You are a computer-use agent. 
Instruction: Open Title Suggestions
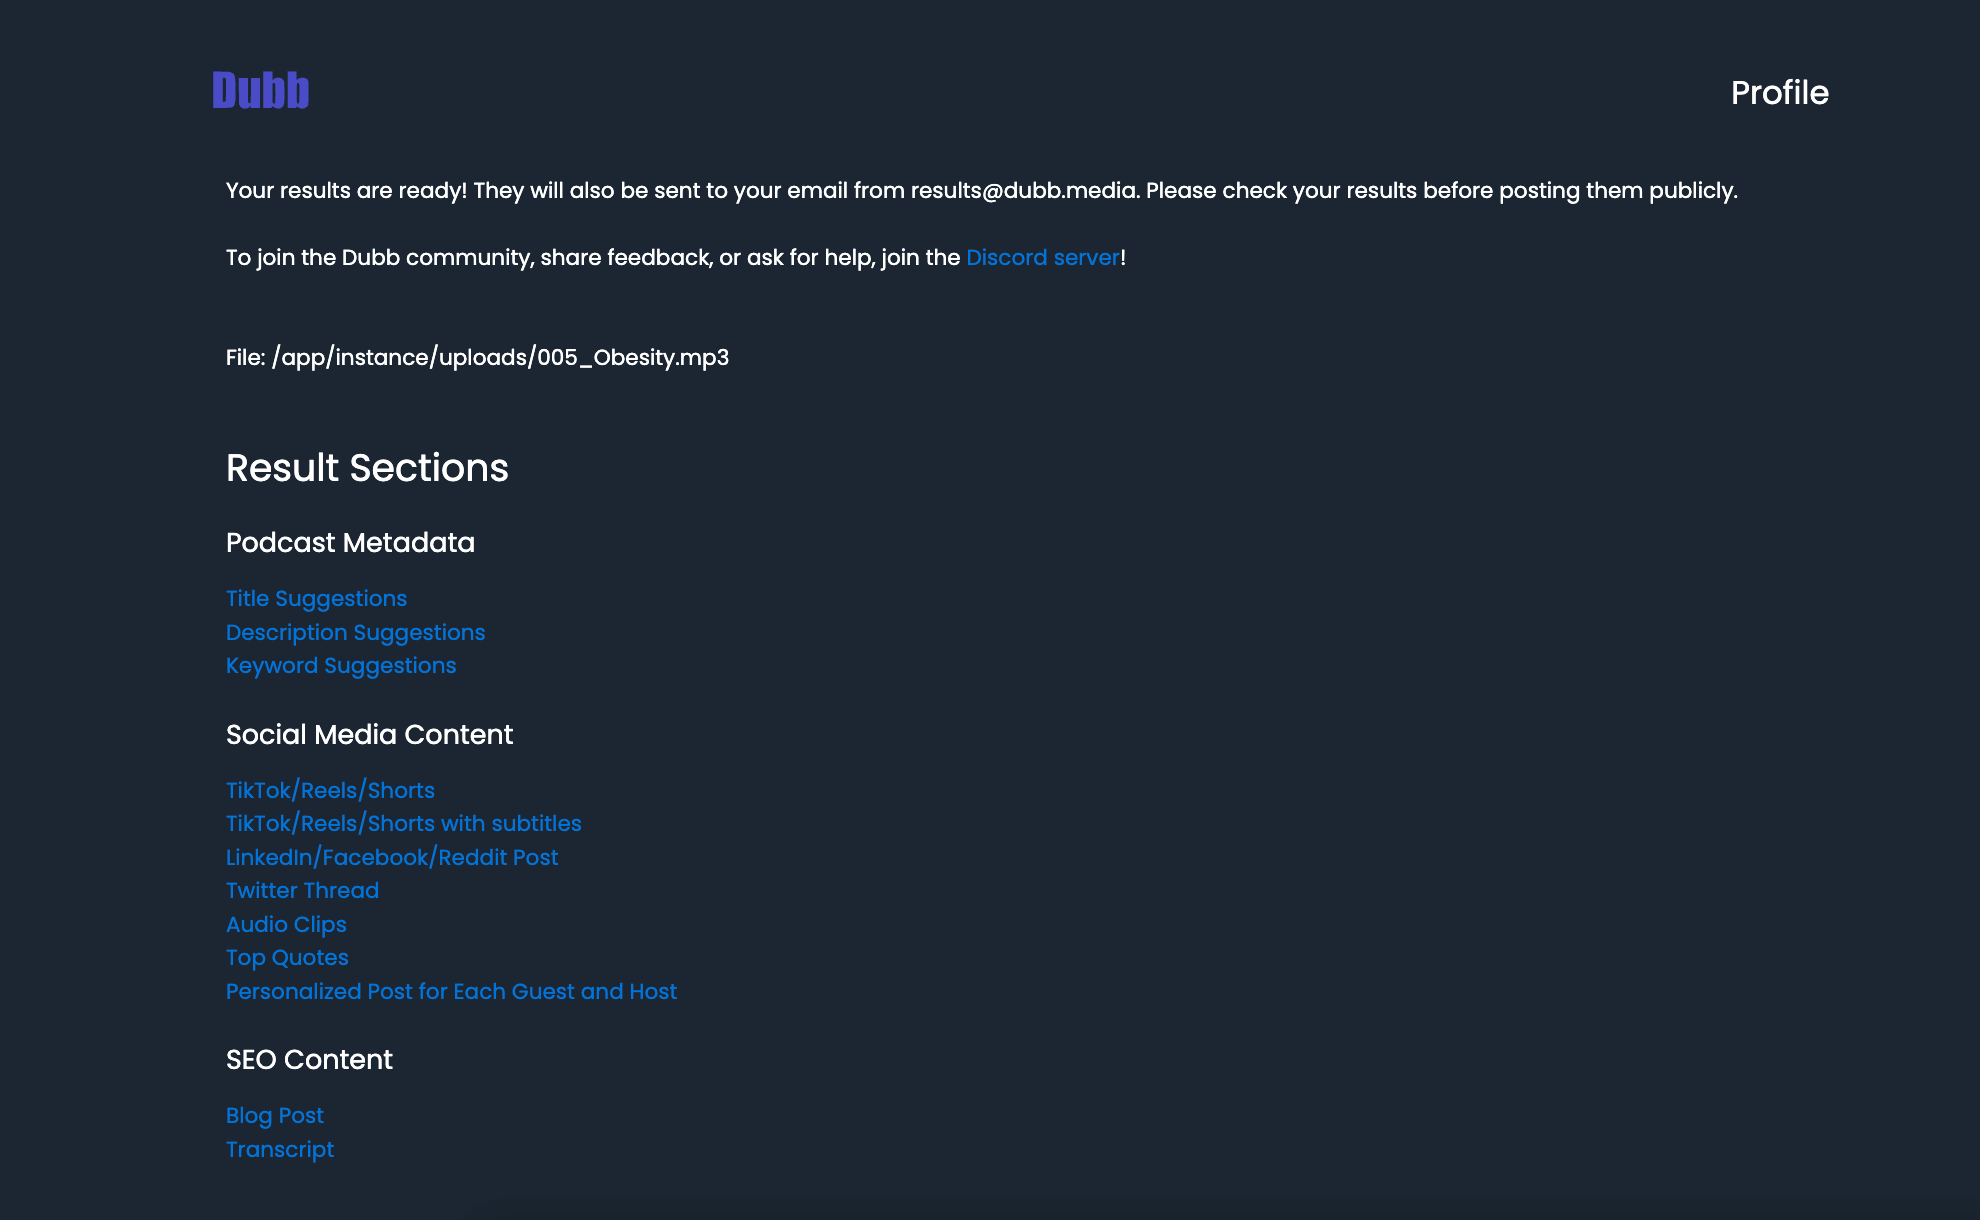tap(316, 598)
